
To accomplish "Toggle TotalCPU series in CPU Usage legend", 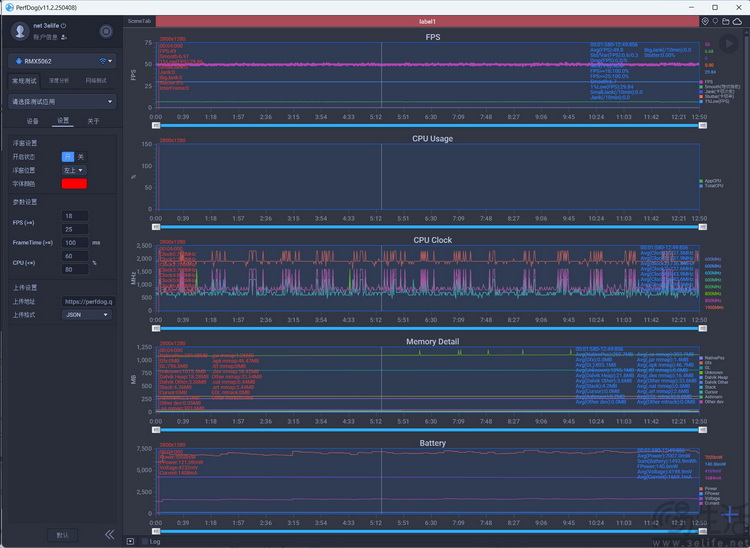I will point(711,186).
